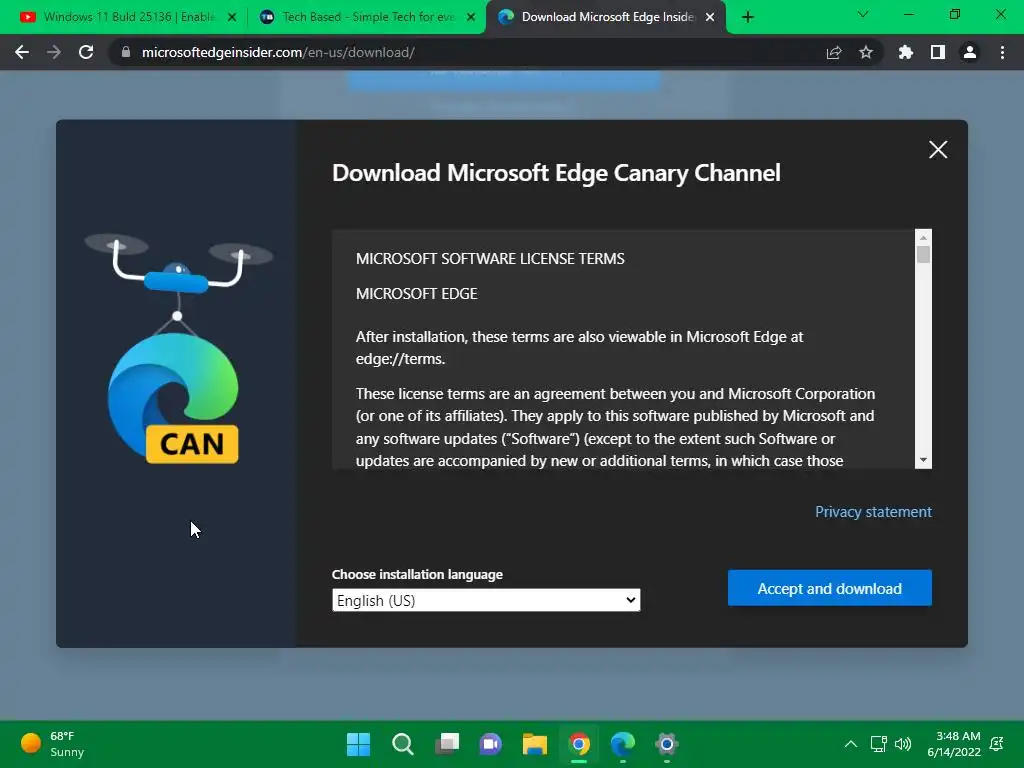Open the tab search chevron
Viewport: 1024px width, 768px height.
coord(863,14)
